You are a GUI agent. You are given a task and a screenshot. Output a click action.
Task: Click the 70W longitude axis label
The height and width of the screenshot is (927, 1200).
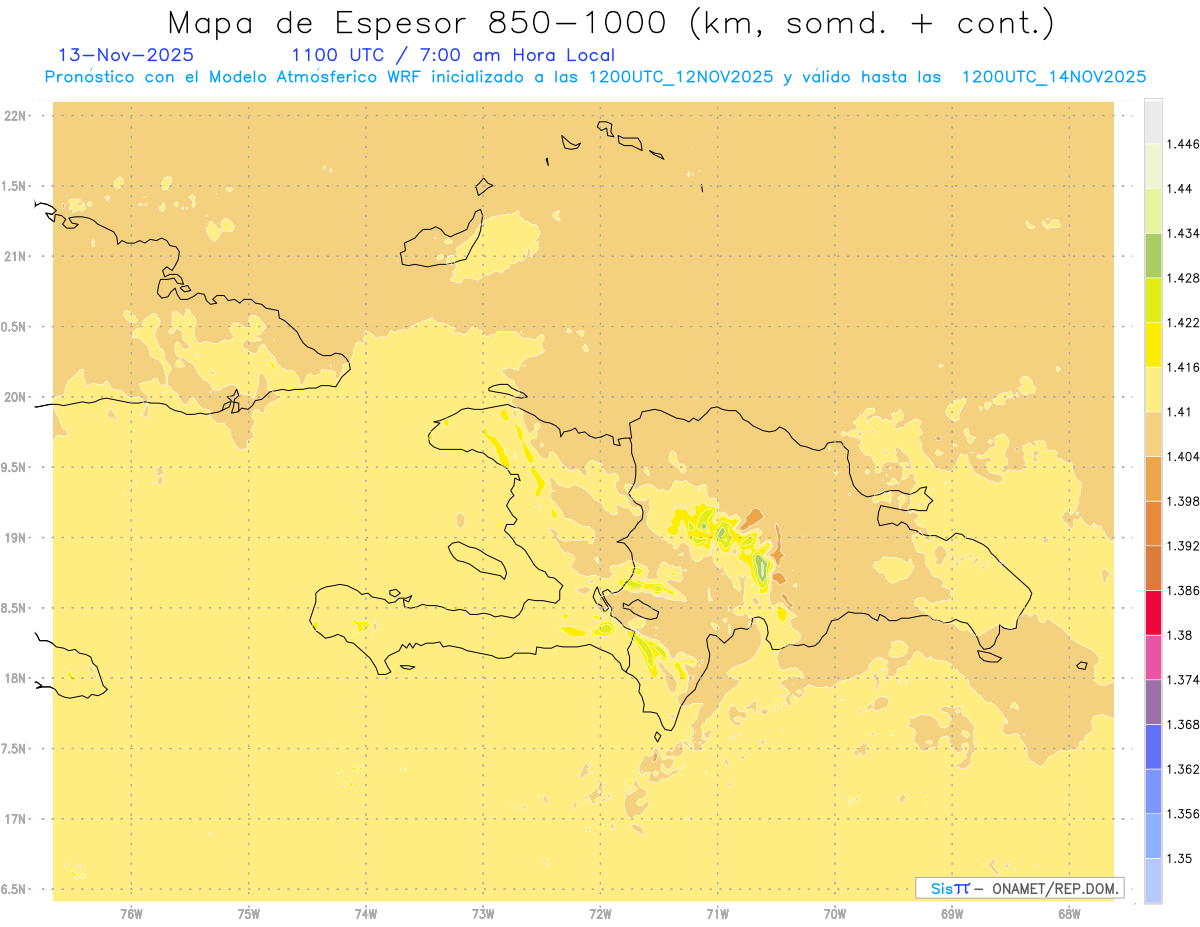[835, 914]
